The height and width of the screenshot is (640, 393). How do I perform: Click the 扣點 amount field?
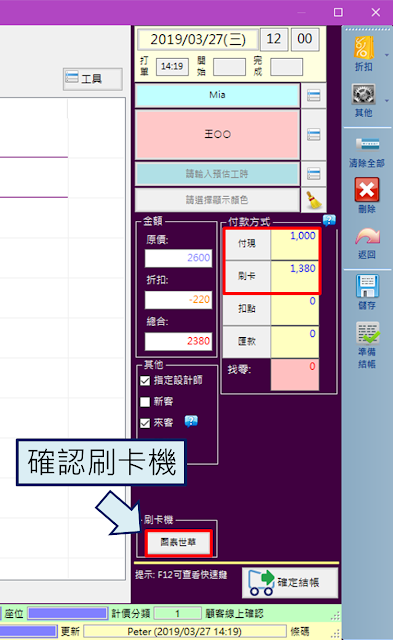point(294,309)
